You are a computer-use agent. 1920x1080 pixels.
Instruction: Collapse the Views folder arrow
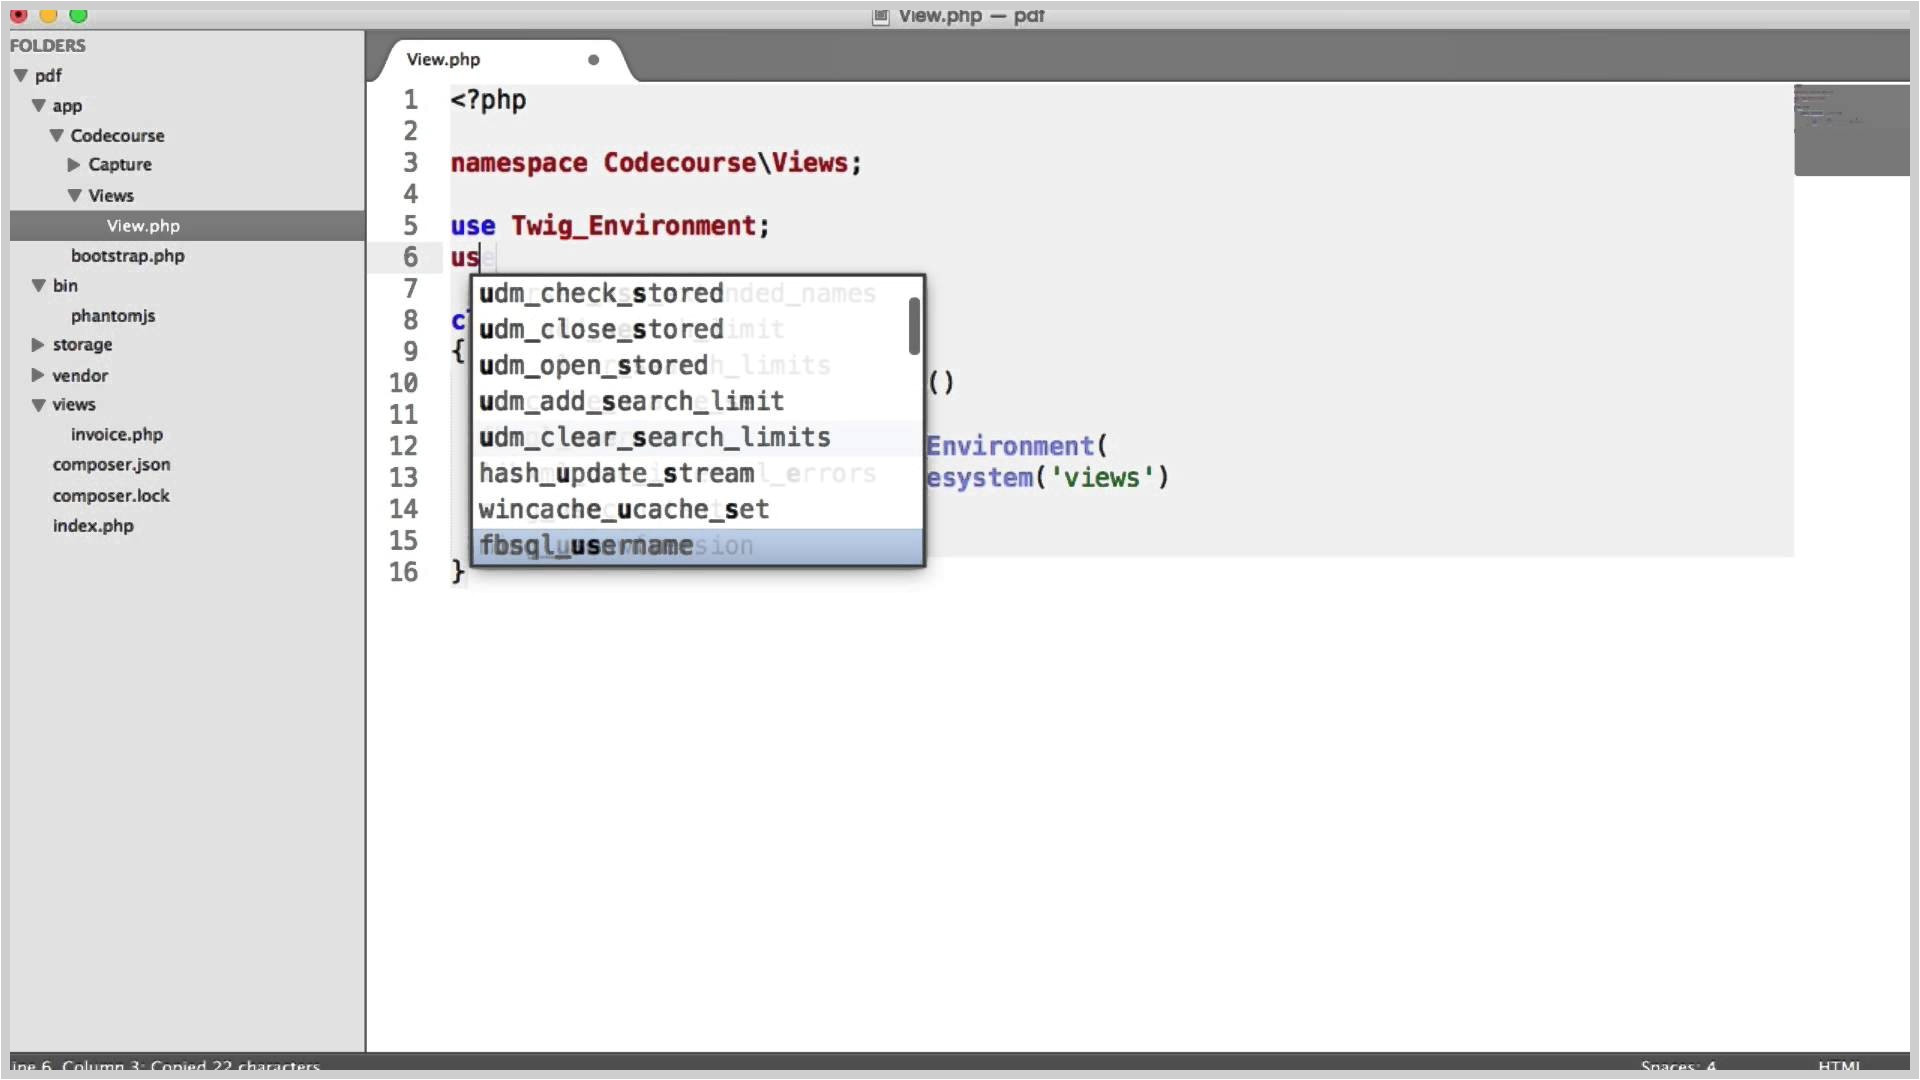click(x=75, y=196)
